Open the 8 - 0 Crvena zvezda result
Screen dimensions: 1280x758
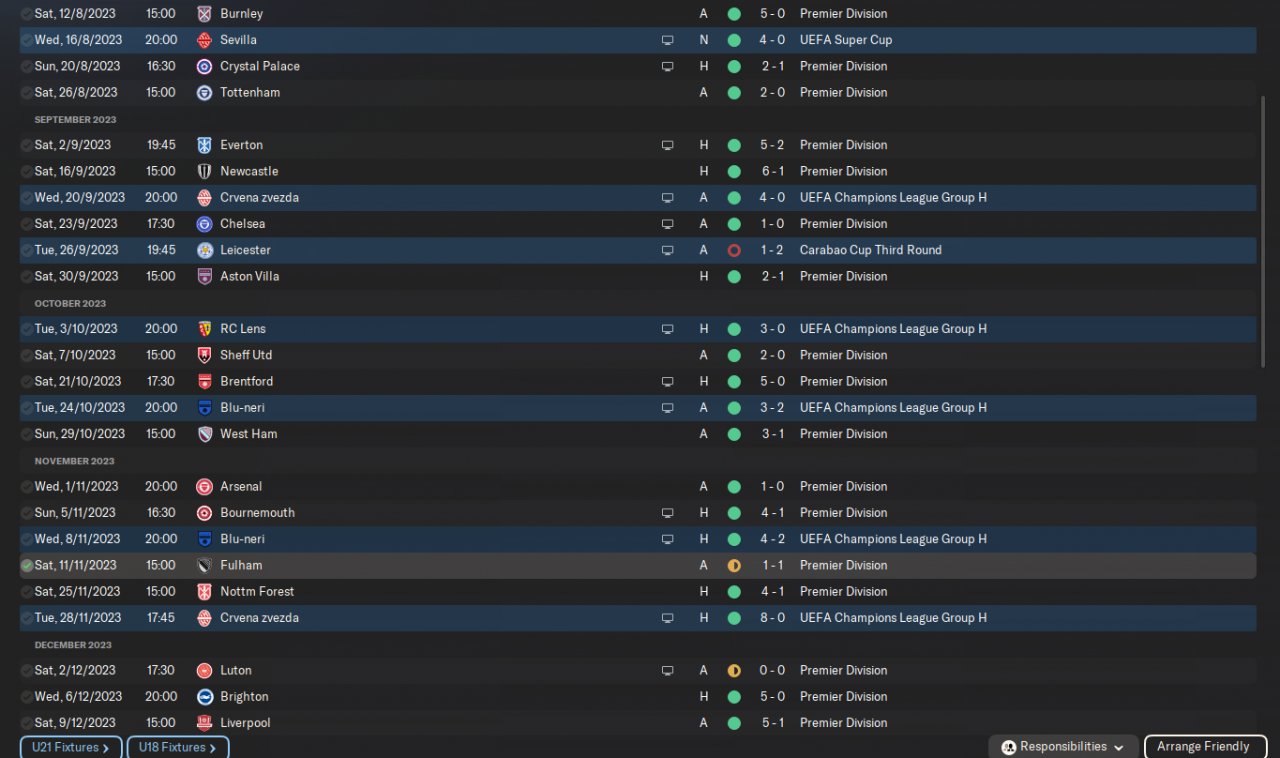tap(771, 618)
